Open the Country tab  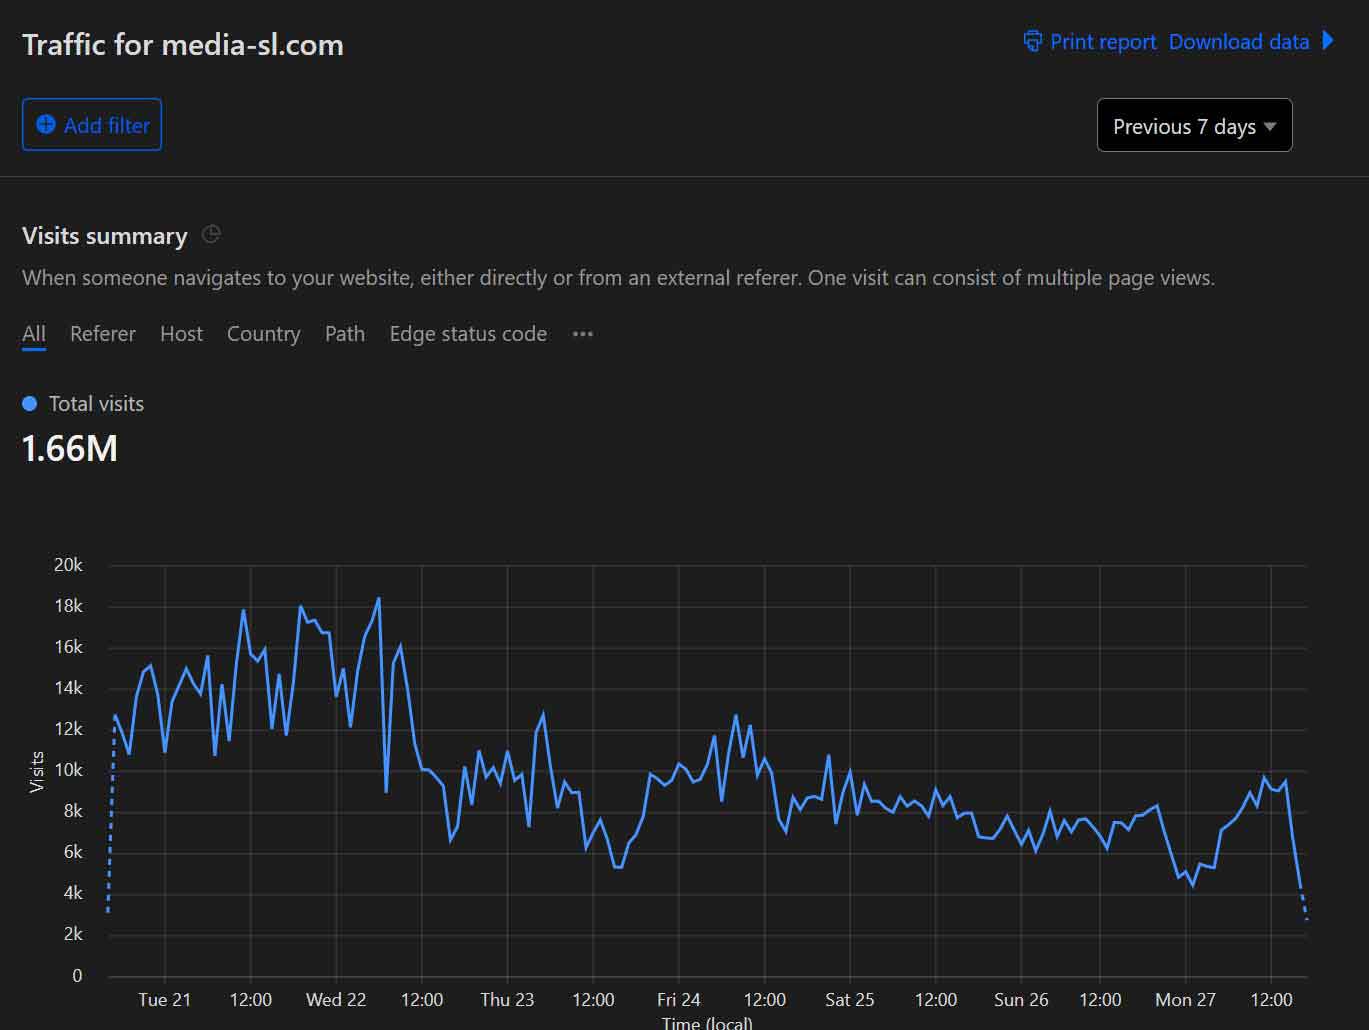click(x=263, y=334)
